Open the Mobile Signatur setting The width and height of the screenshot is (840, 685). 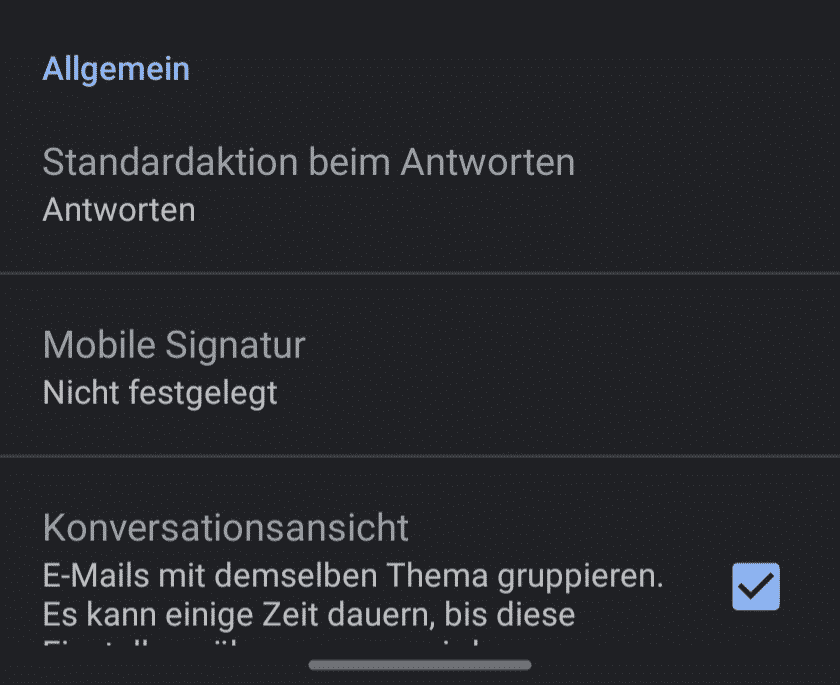pos(174,345)
